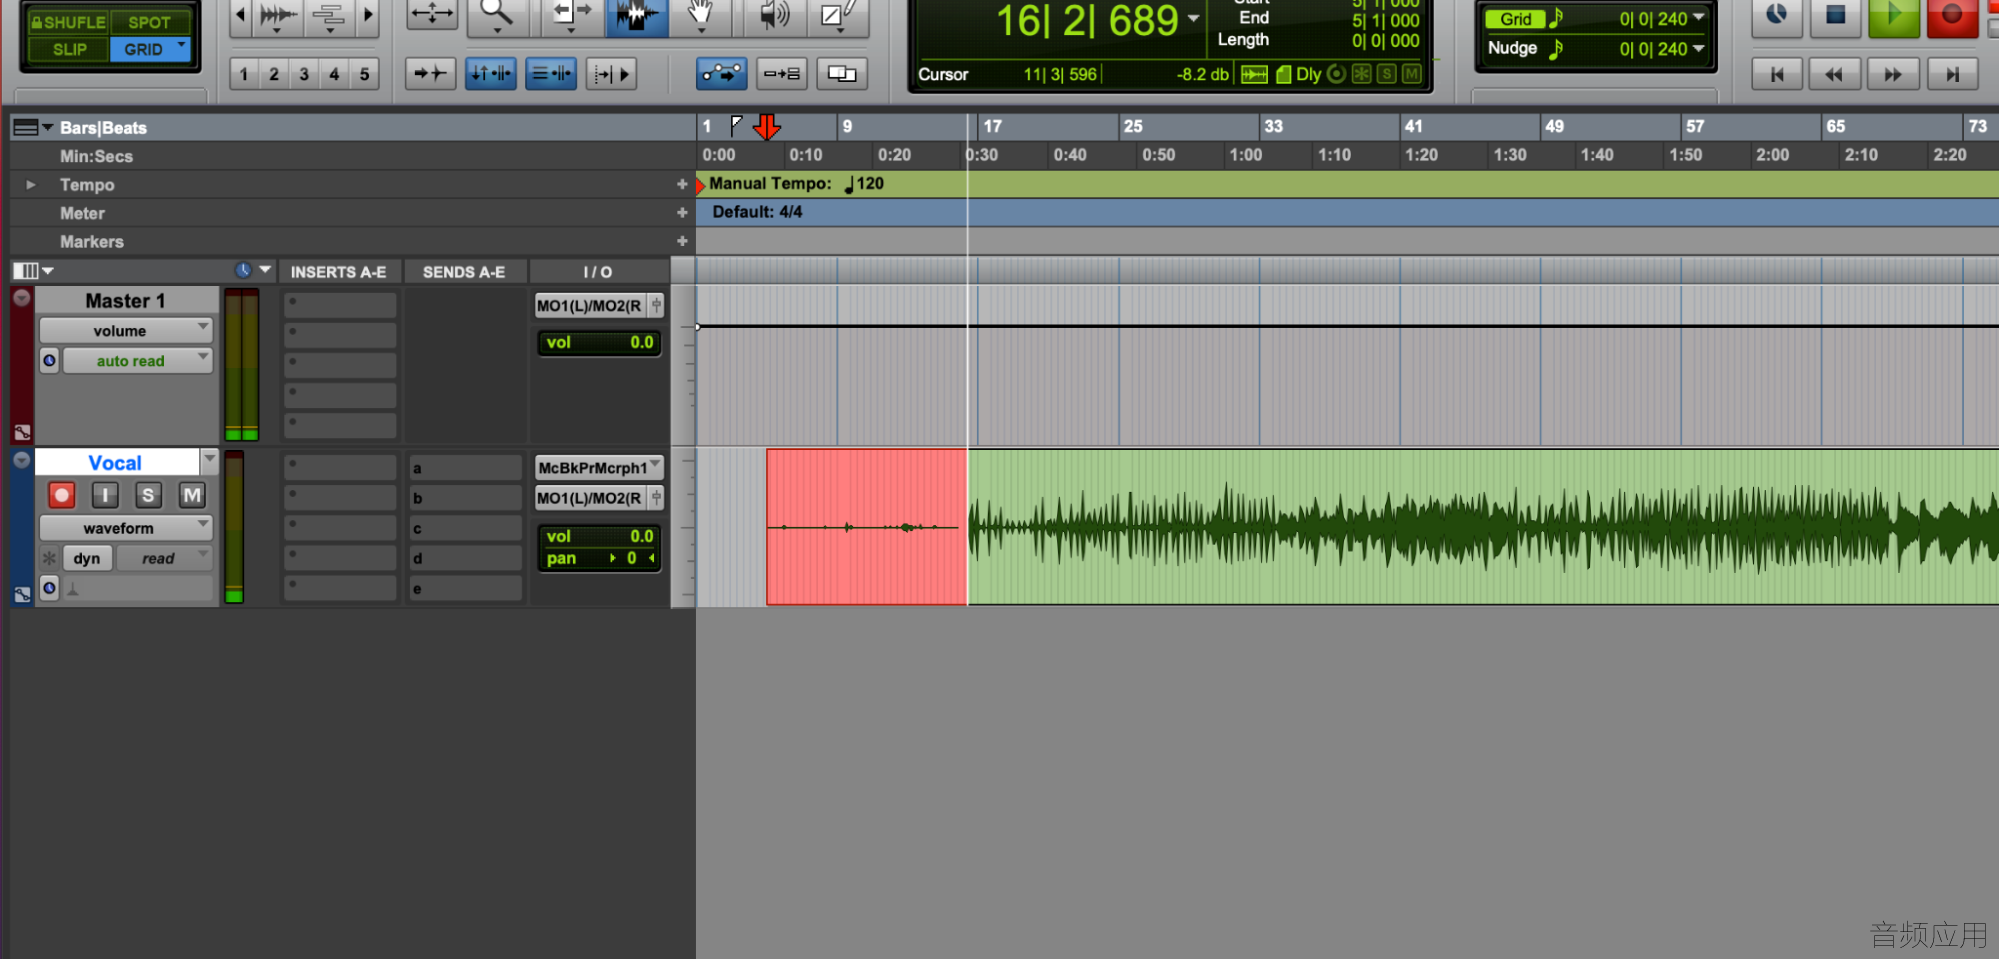Enable SHUFFLE edit mode
Screen dimensions: 1999x959
pos(68,22)
